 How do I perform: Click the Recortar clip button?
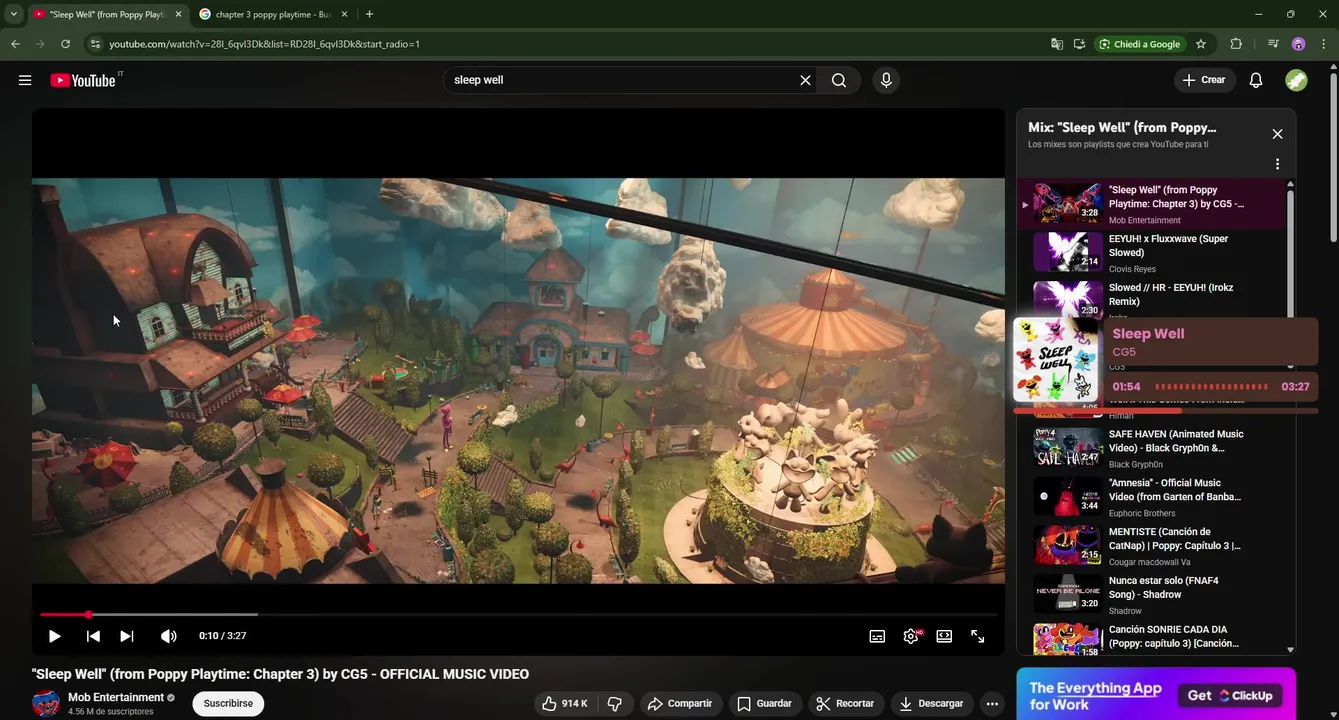point(846,704)
